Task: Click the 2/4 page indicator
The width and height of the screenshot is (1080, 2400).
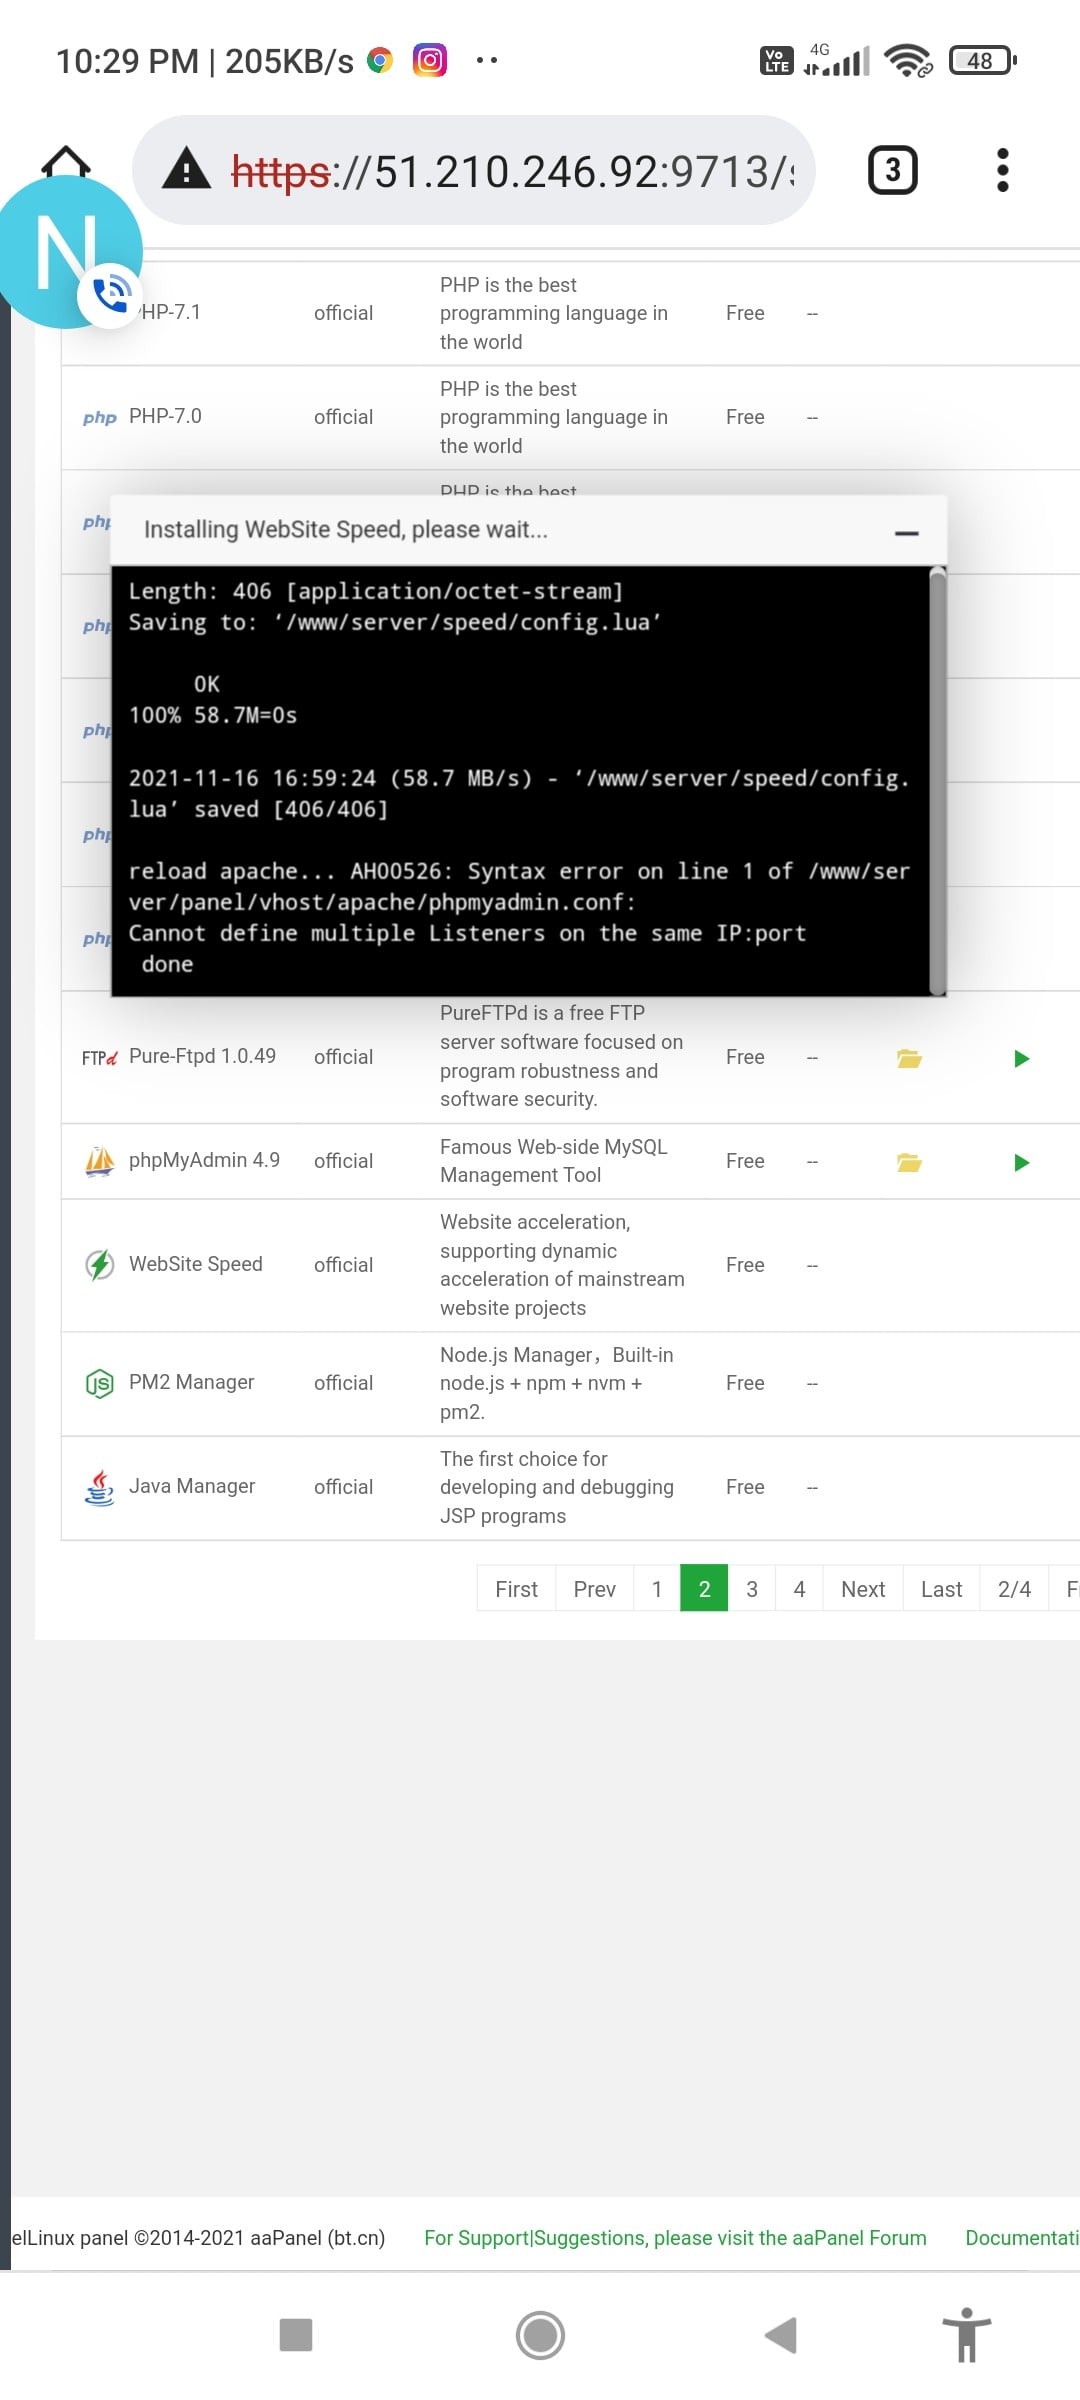Action: pyautogui.click(x=1014, y=1588)
